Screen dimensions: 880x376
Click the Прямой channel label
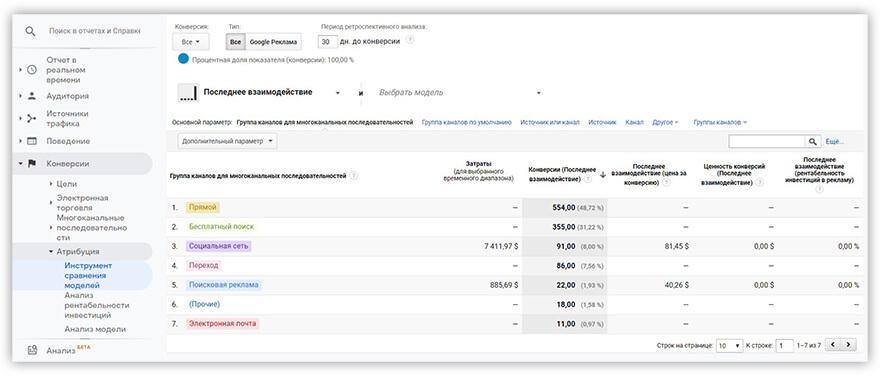[203, 208]
